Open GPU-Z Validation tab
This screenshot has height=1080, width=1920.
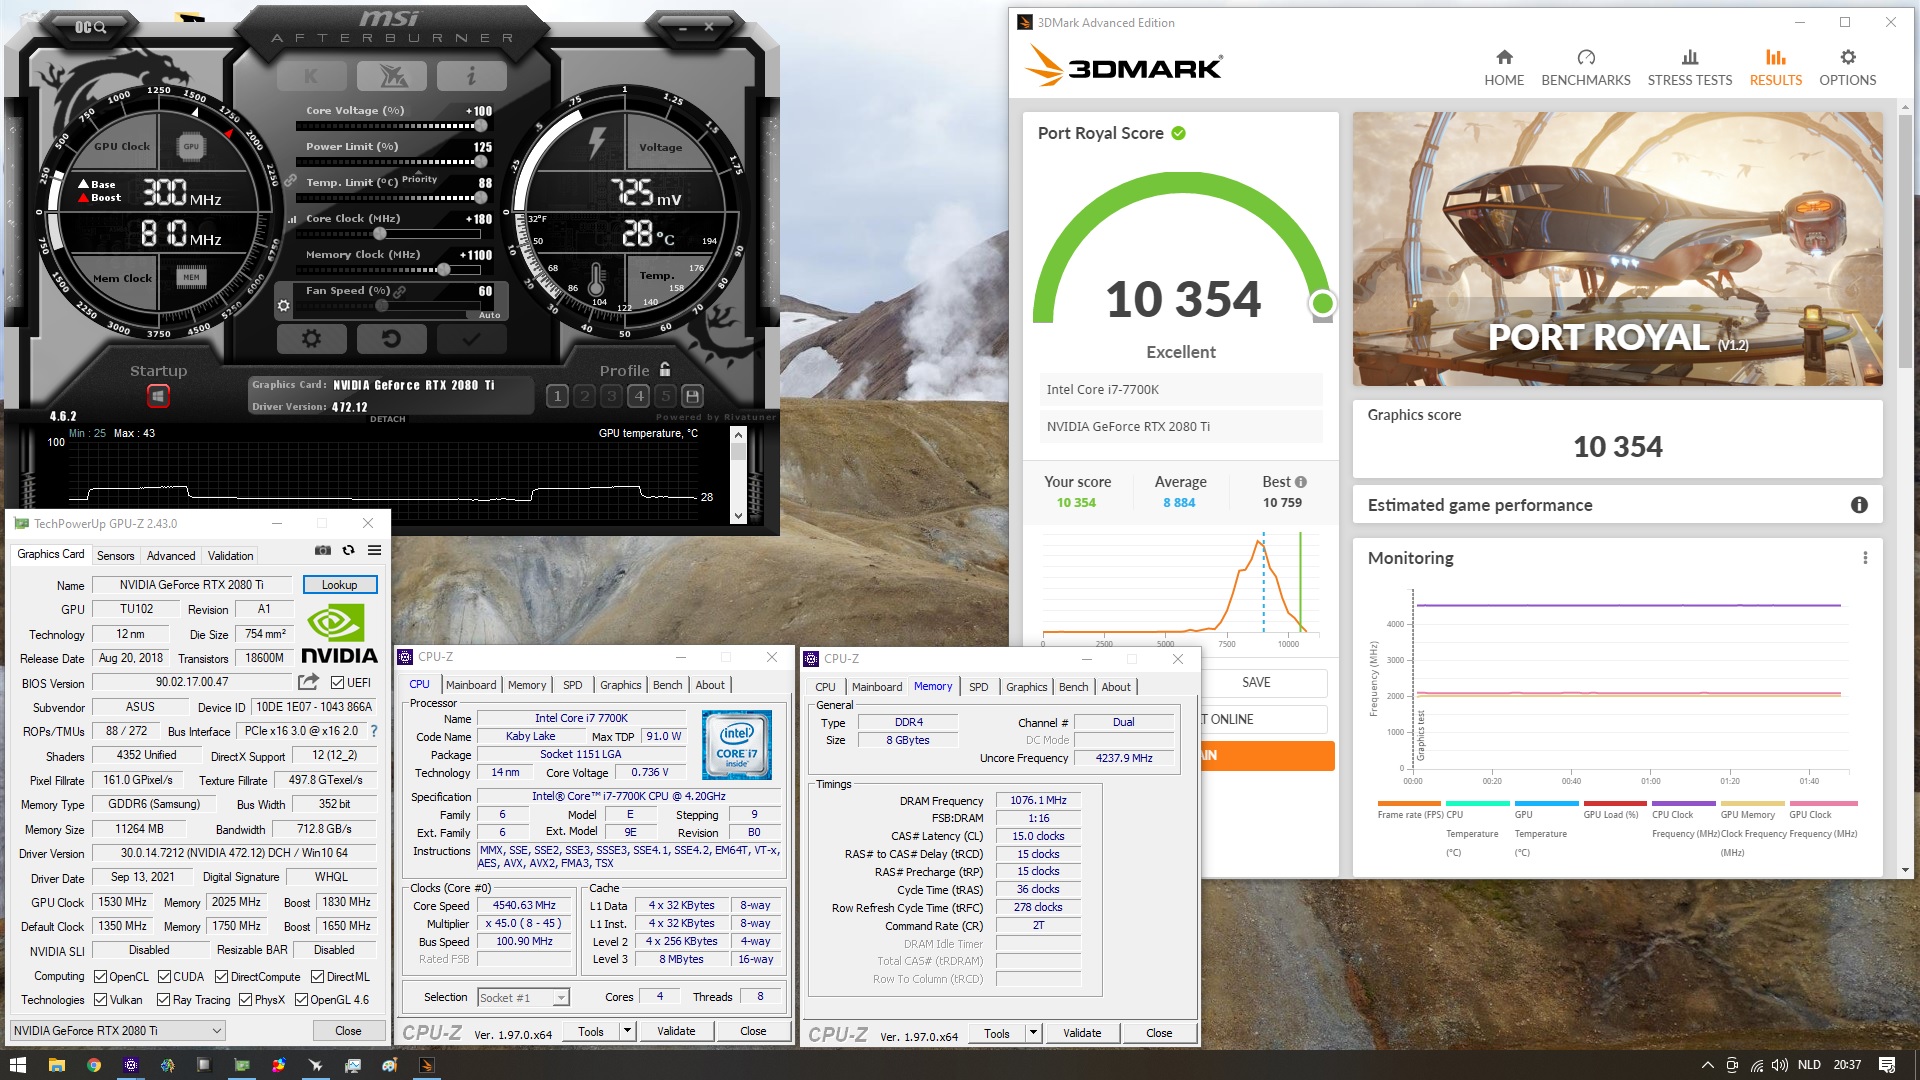tap(231, 556)
